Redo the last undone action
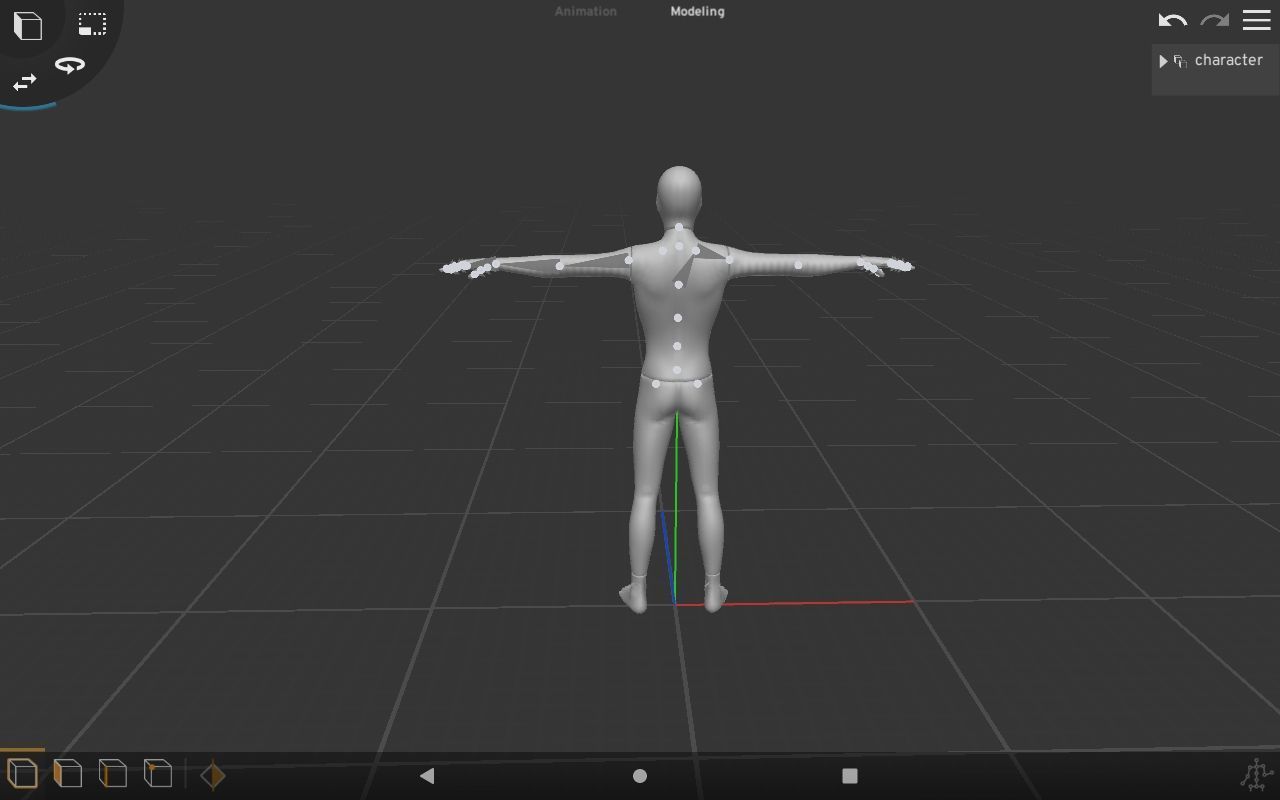 coord(1214,20)
